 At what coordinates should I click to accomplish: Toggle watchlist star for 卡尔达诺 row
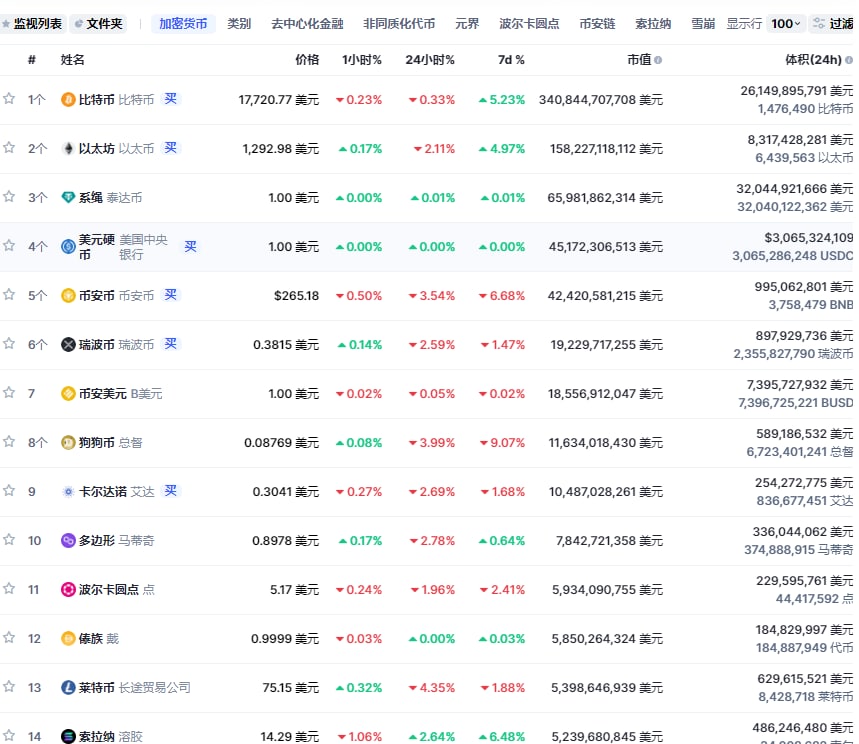tap(9, 490)
